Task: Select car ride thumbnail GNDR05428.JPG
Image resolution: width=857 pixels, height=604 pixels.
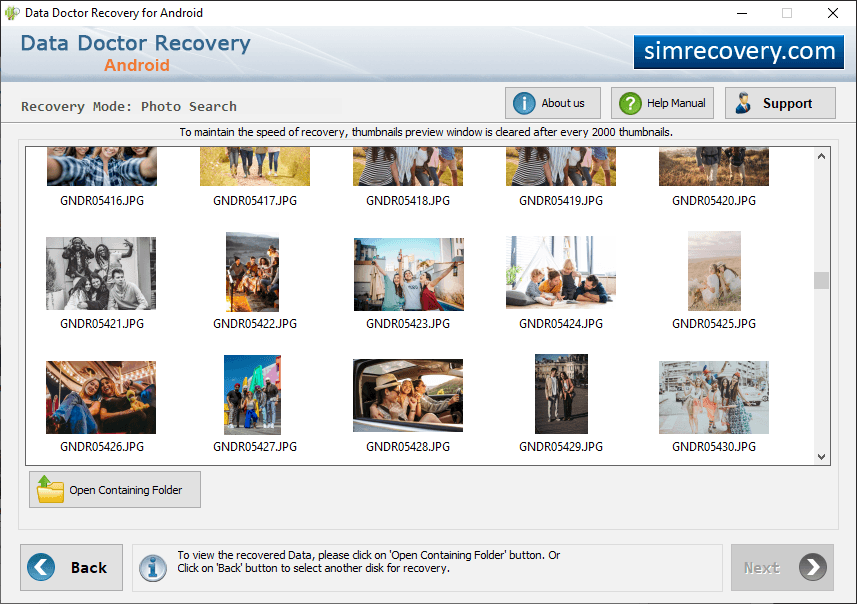Action: coord(408,395)
